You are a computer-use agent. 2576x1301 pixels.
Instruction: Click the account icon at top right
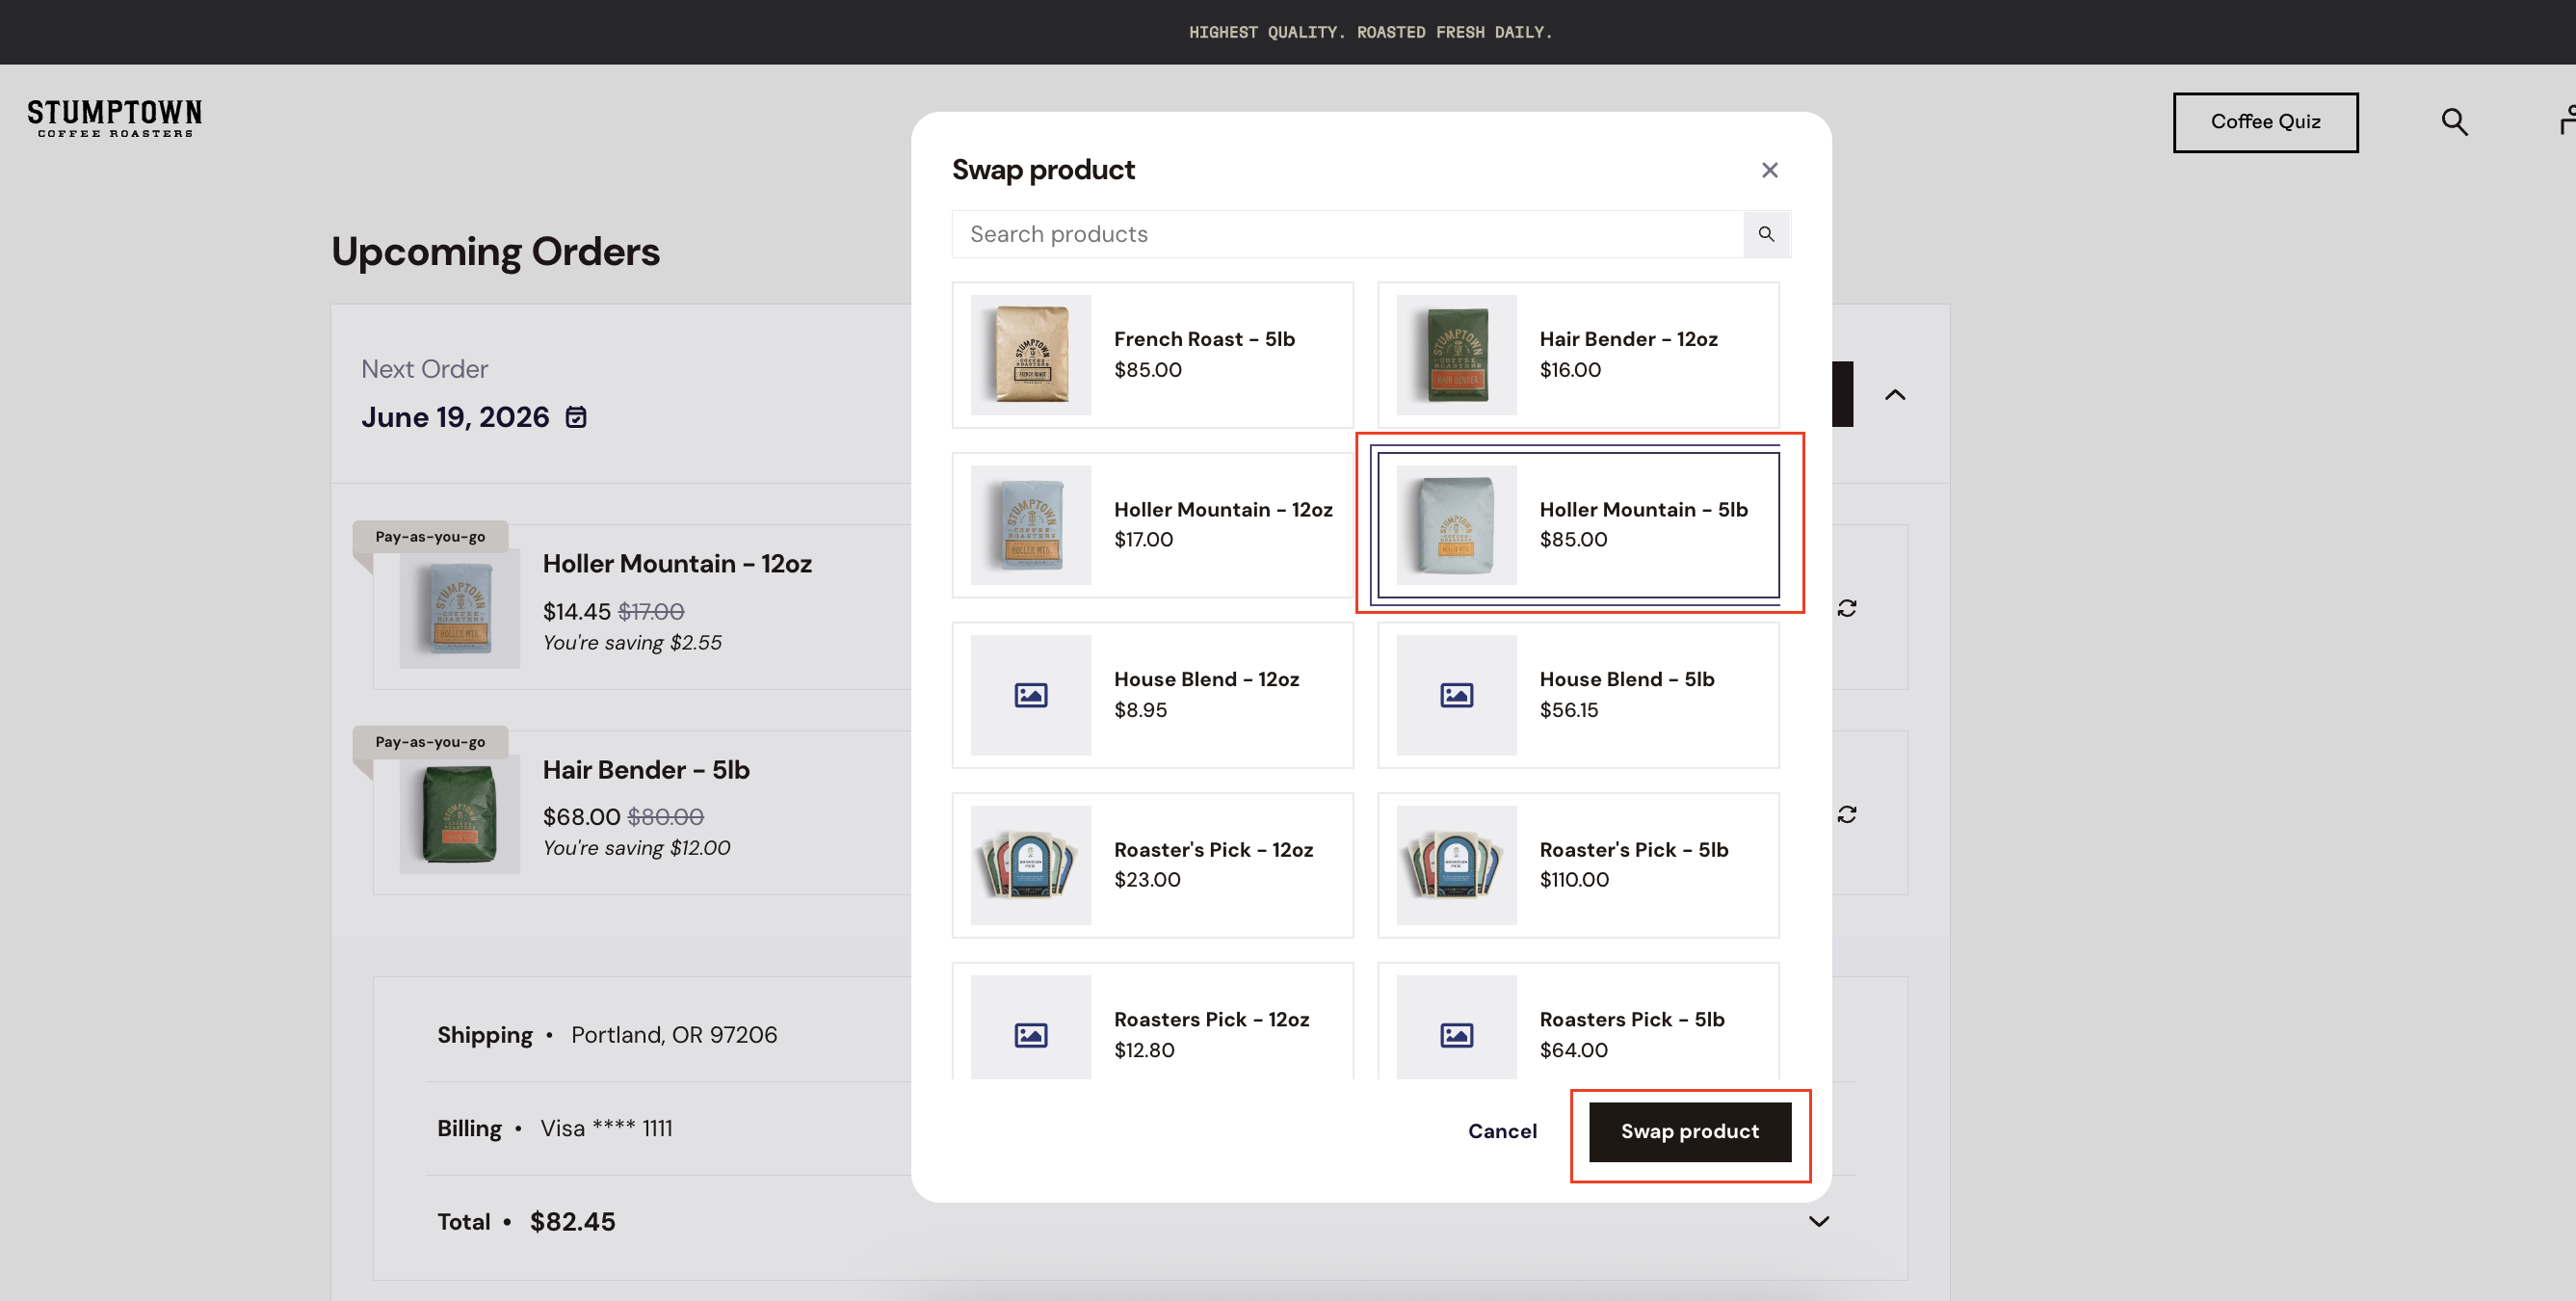click(2567, 120)
